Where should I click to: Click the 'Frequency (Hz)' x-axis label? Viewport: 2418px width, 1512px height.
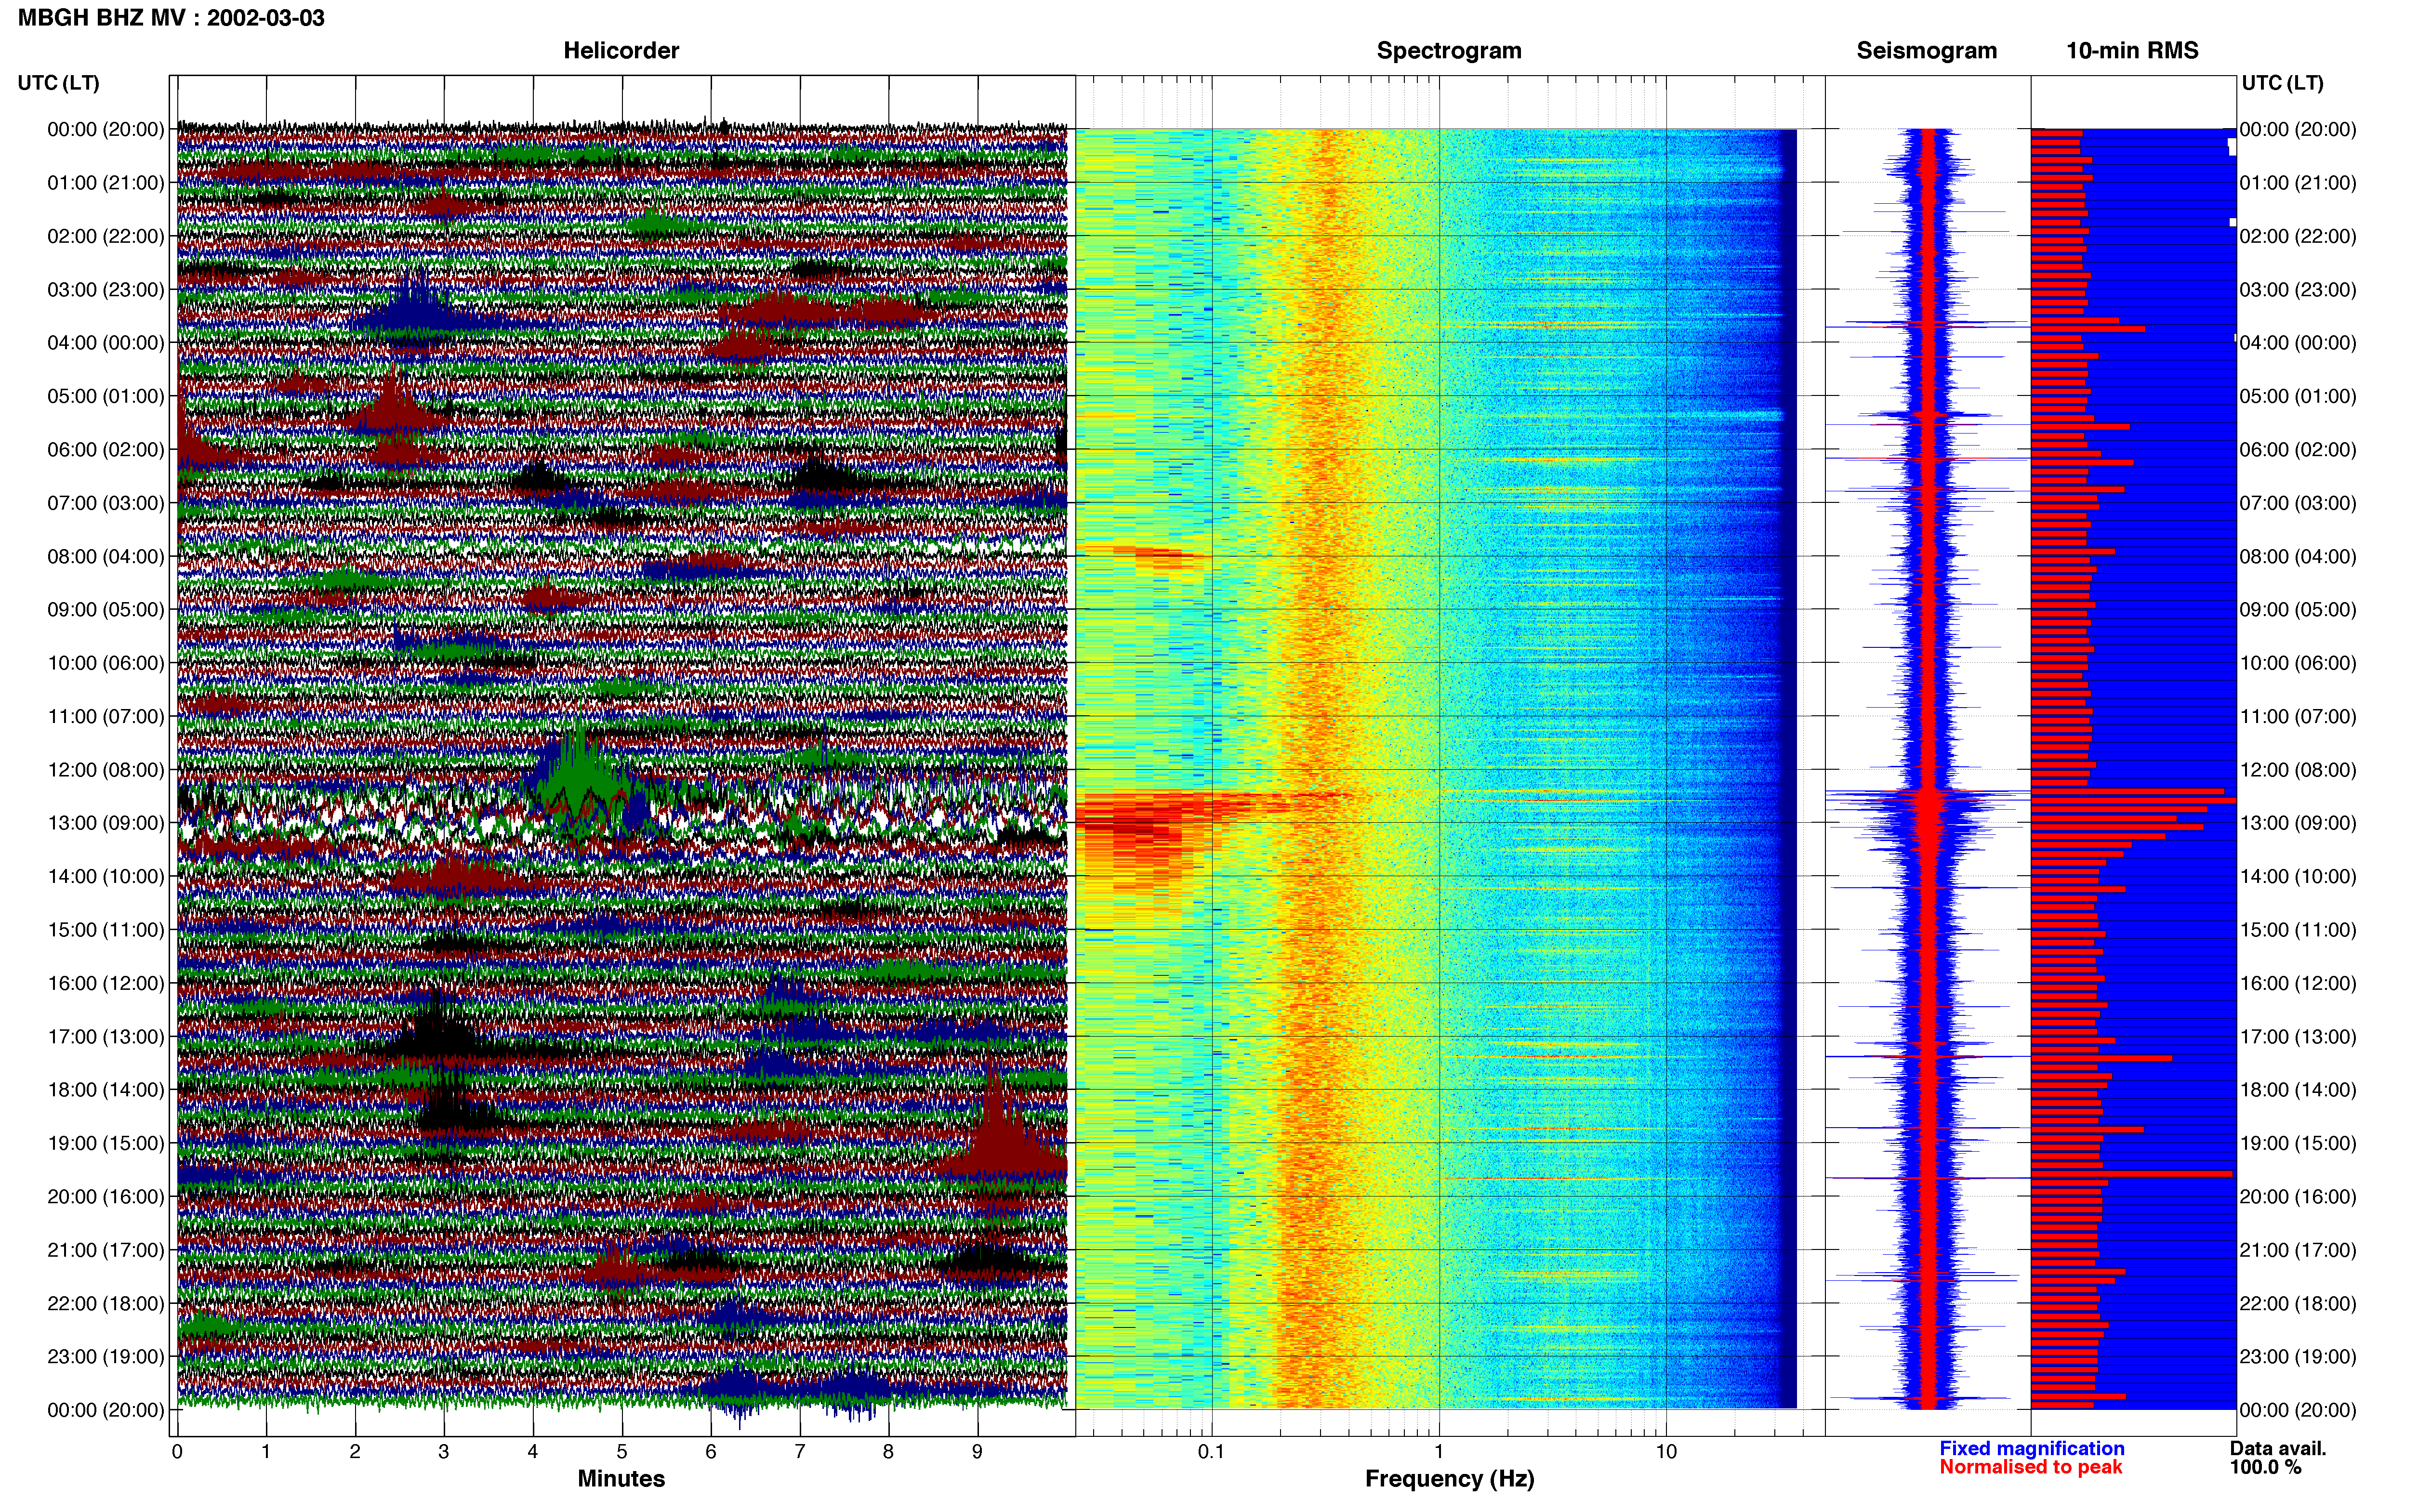[1449, 1479]
